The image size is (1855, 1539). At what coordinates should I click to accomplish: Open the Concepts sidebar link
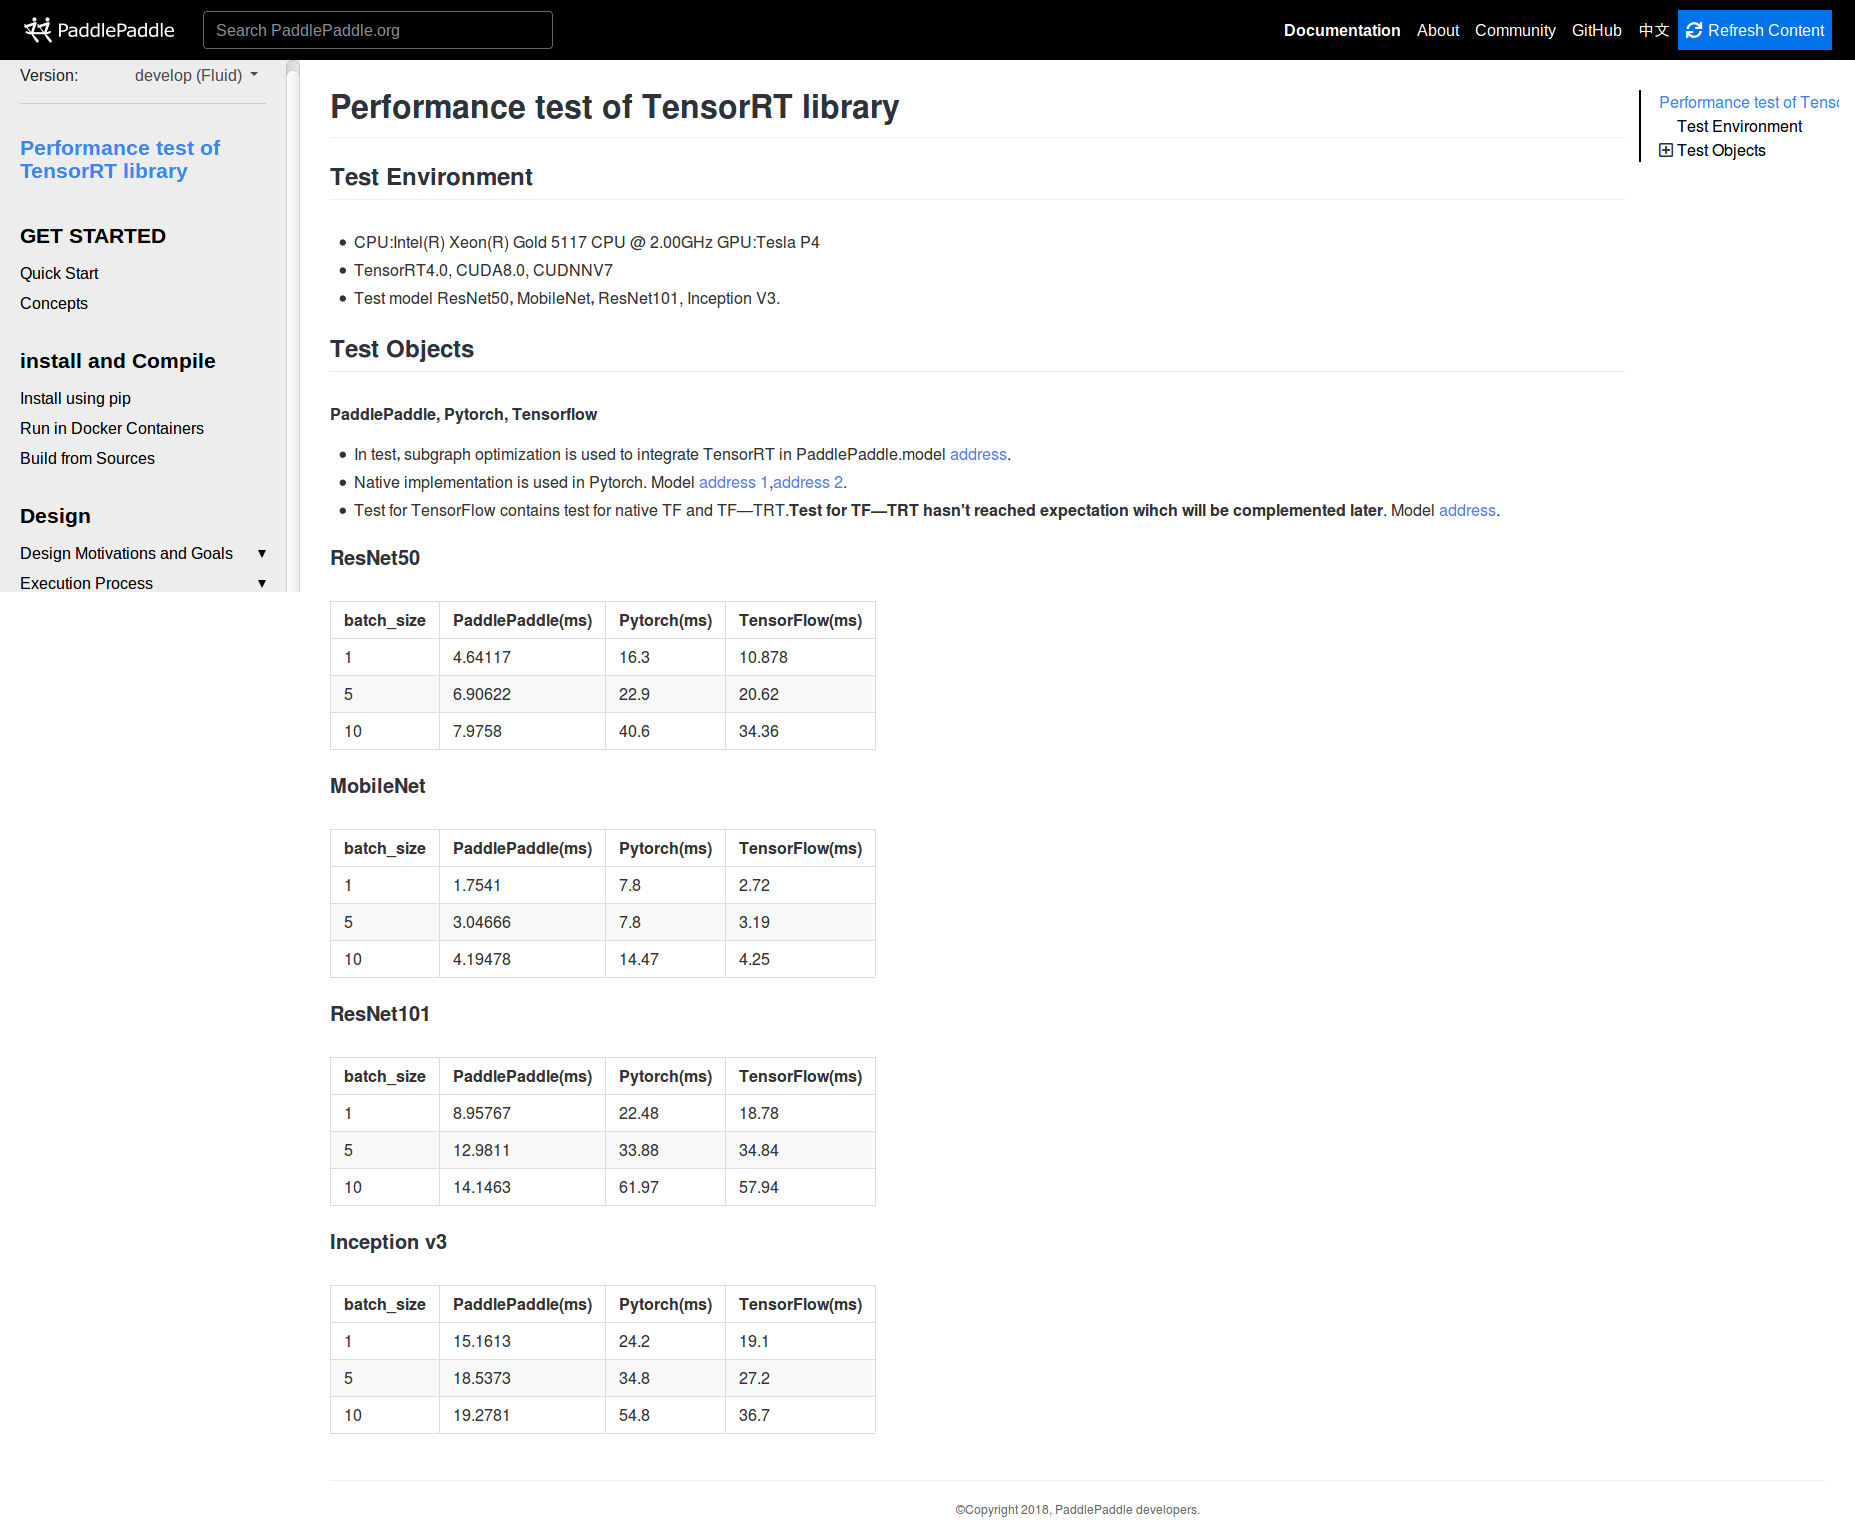[x=54, y=303]
